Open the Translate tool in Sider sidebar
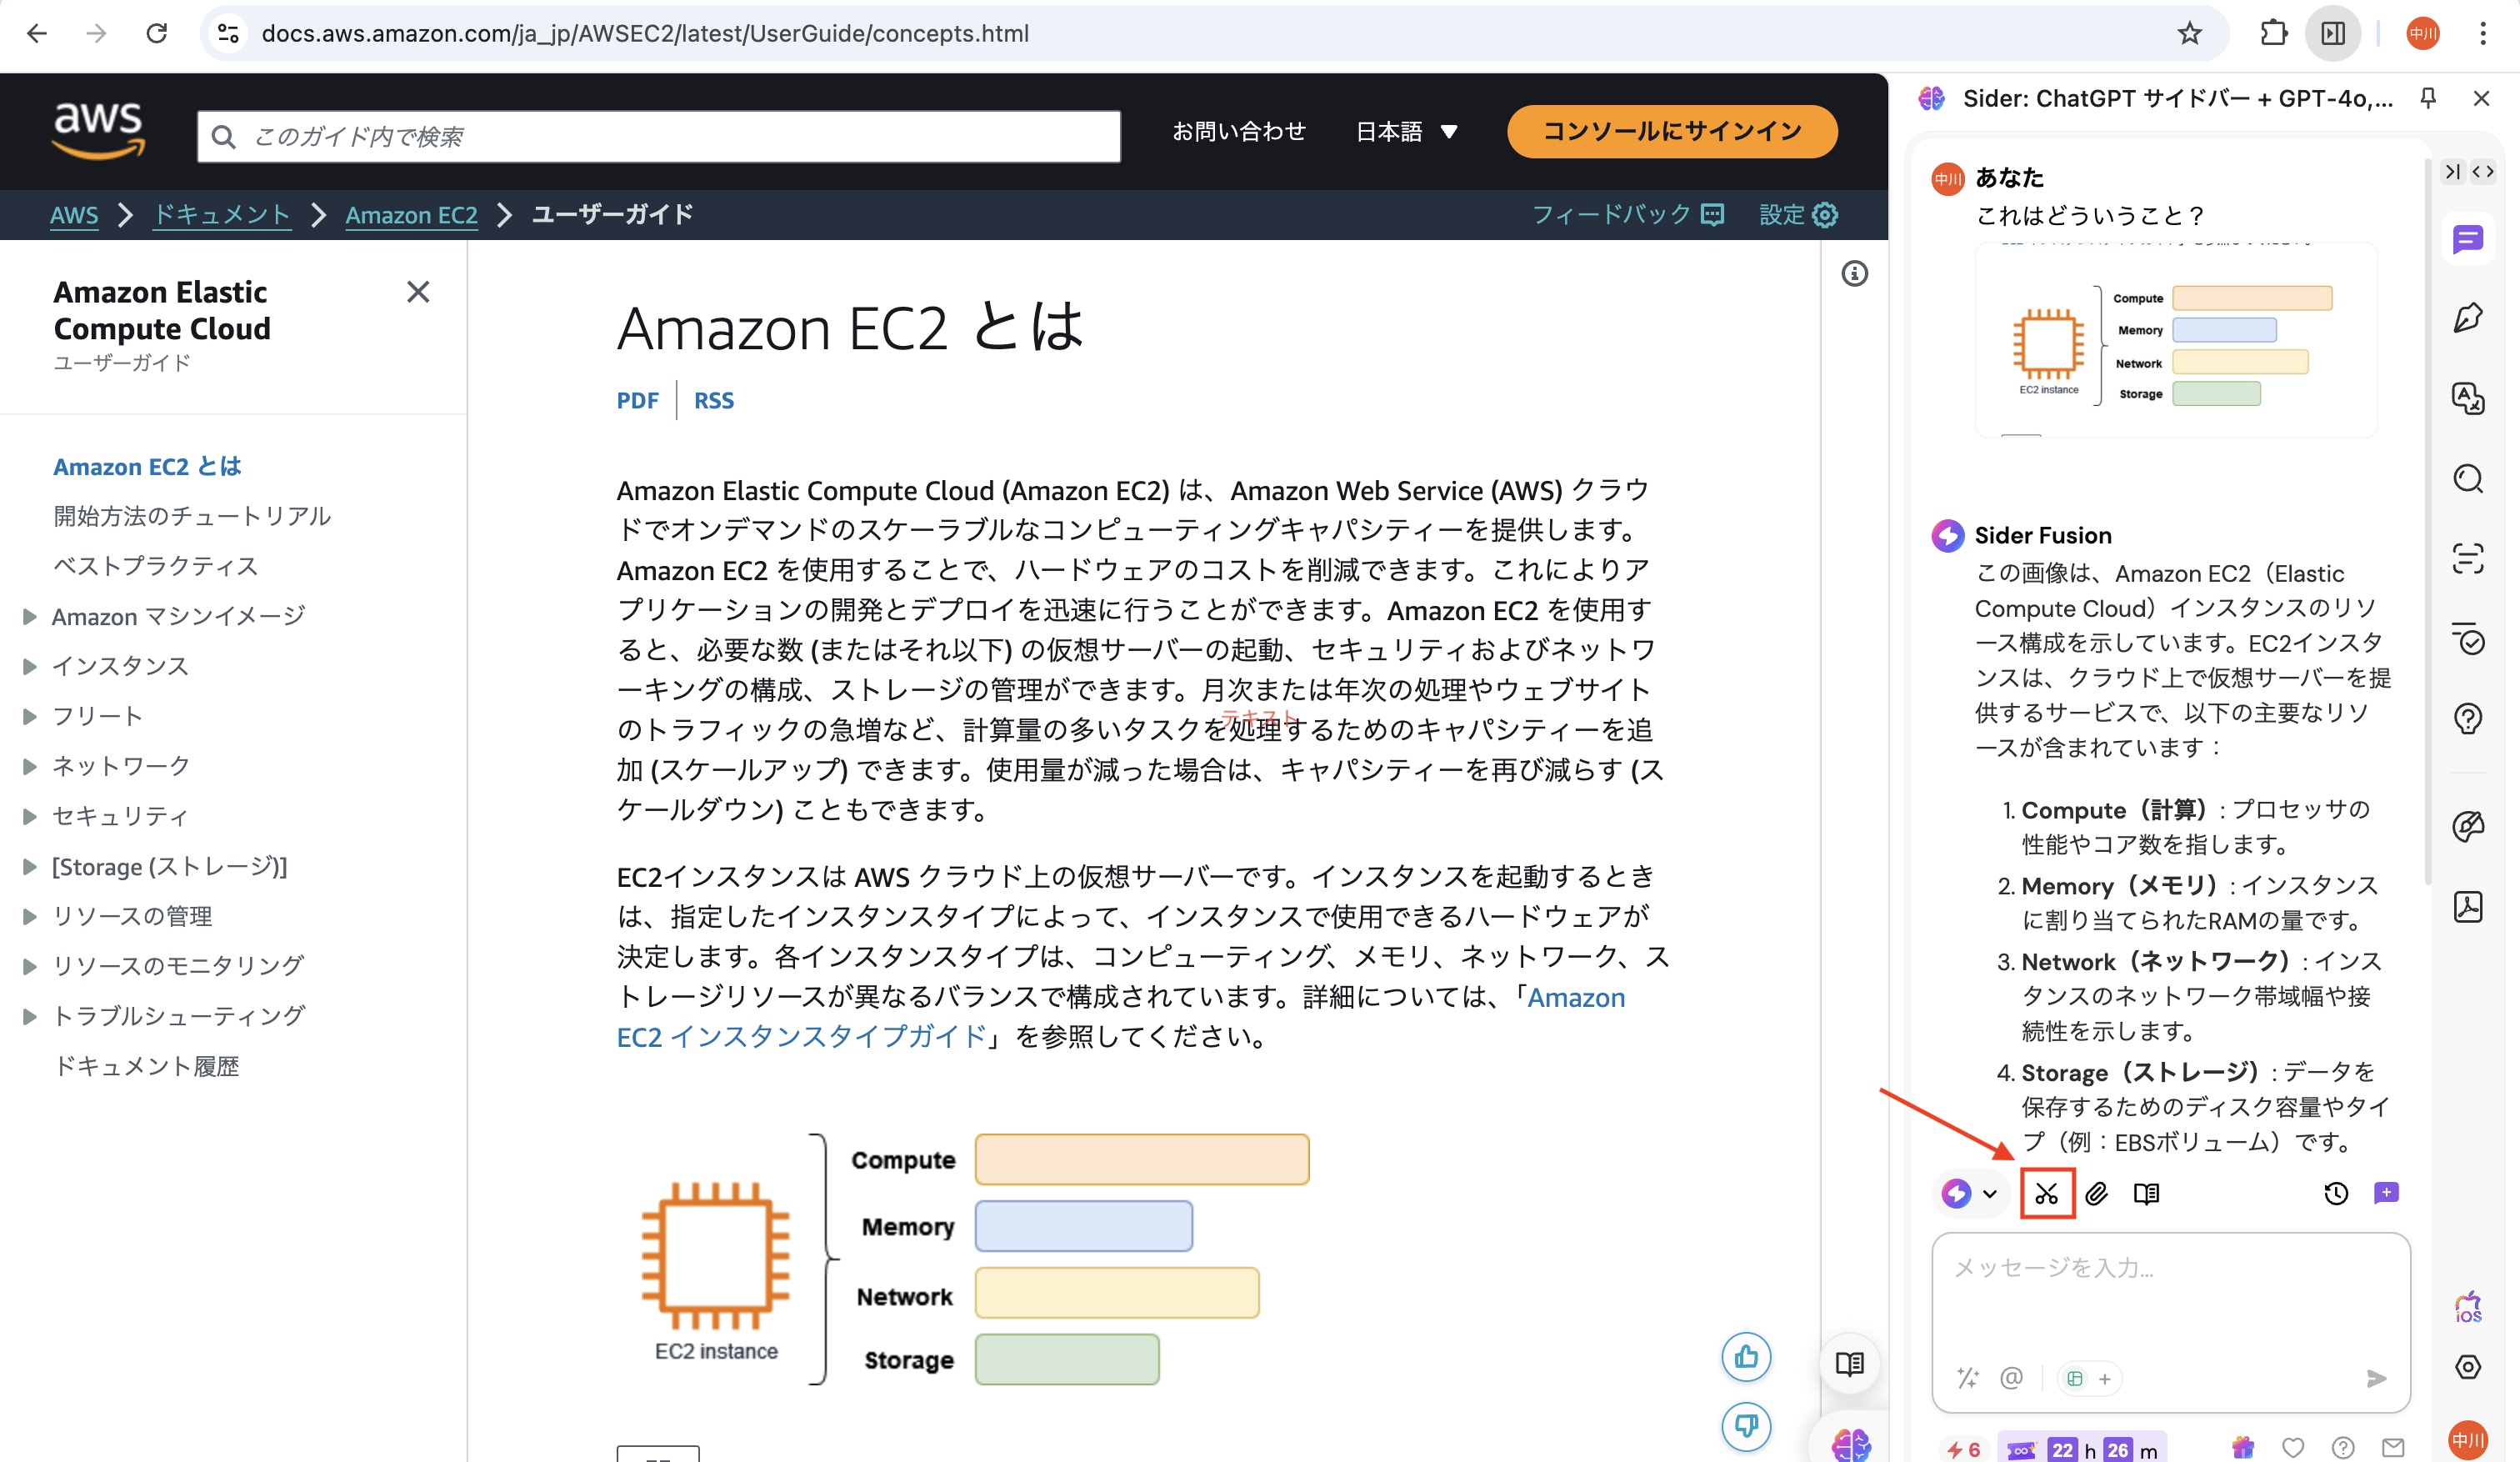 pyautogui.click(x=2468, y=398)
